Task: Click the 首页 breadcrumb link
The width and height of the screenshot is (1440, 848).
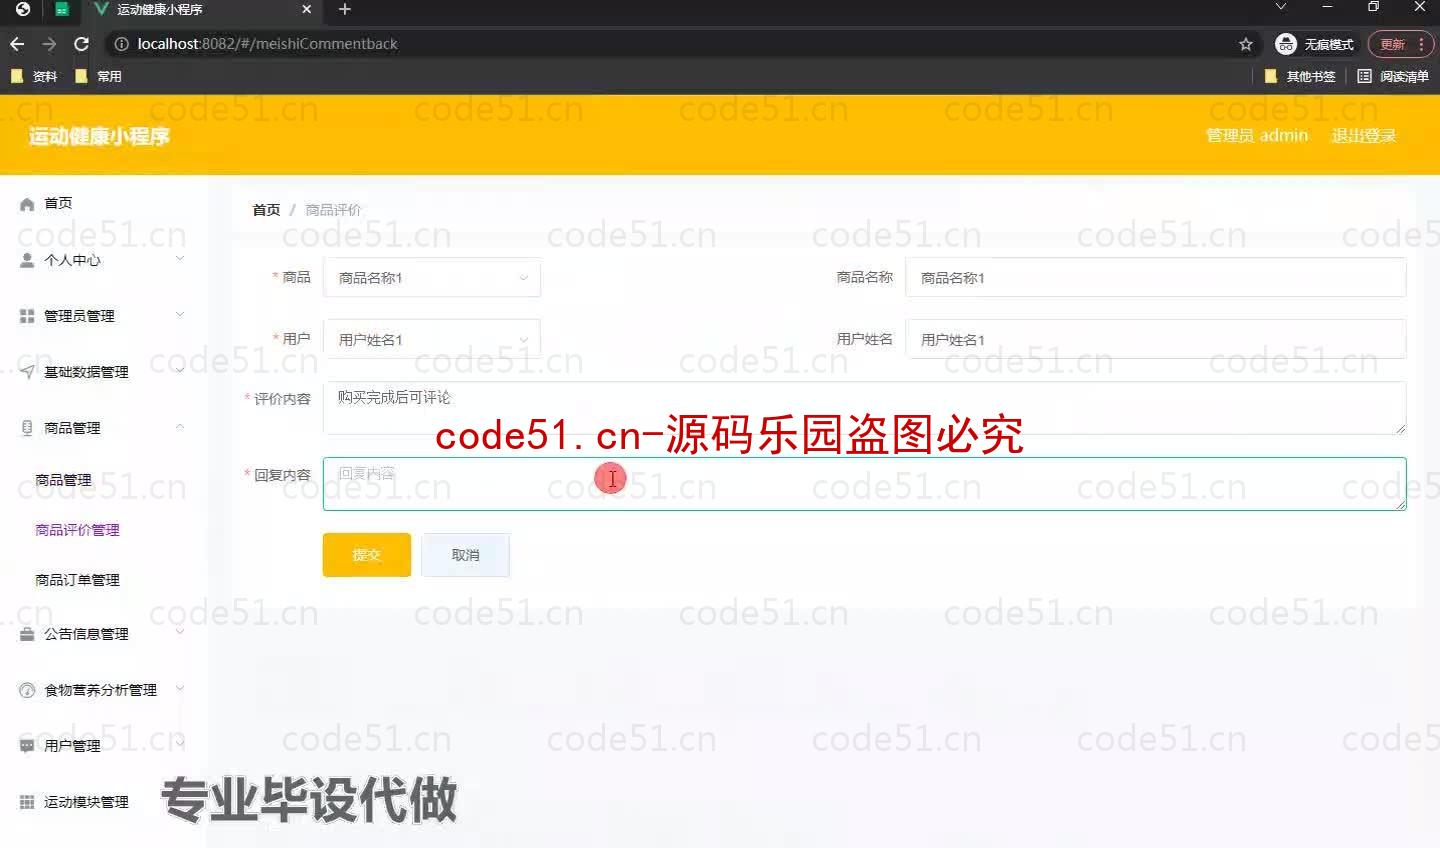Action: 266,210
